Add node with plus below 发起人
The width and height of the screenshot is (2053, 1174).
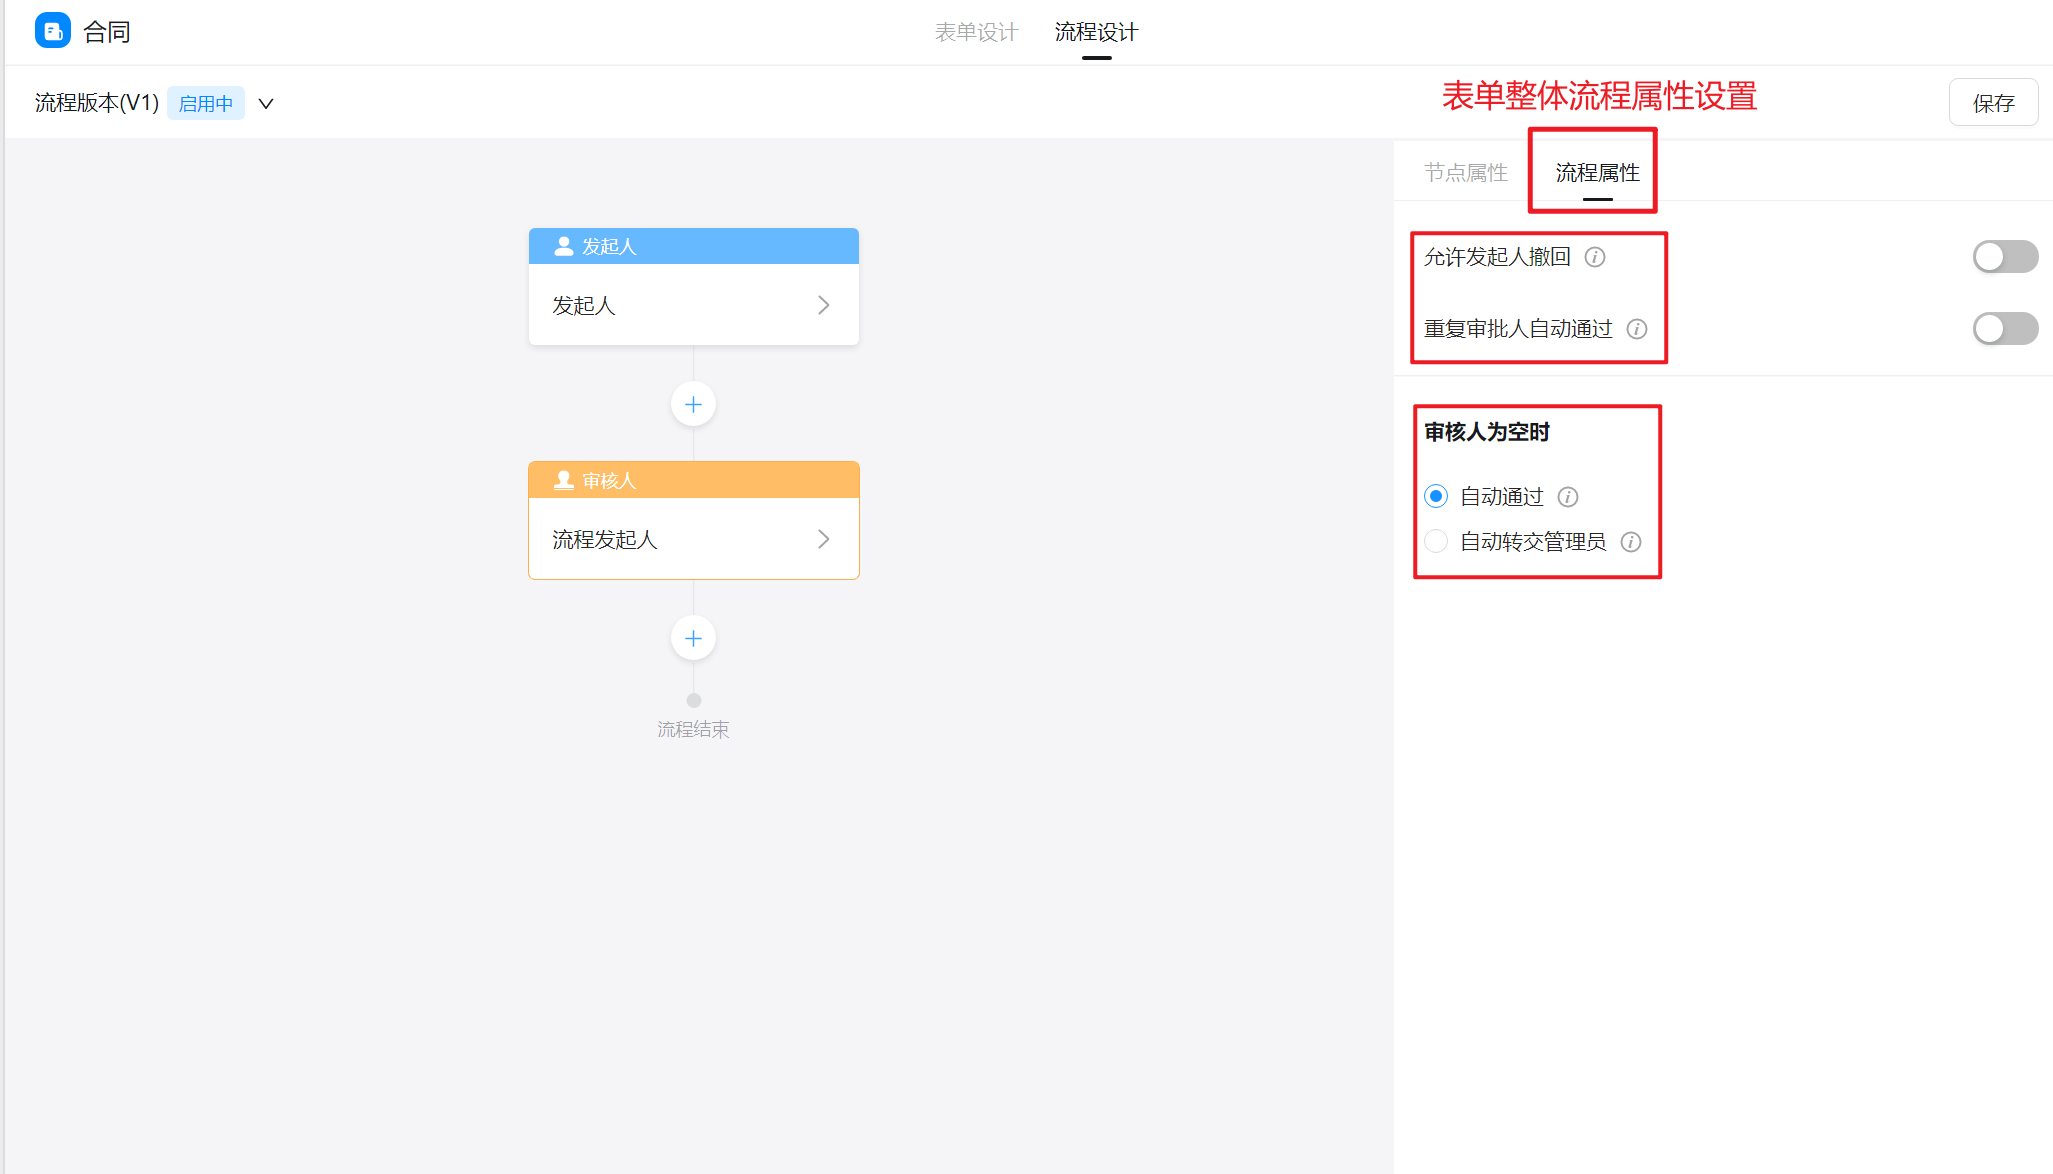[x=693, y=405]
